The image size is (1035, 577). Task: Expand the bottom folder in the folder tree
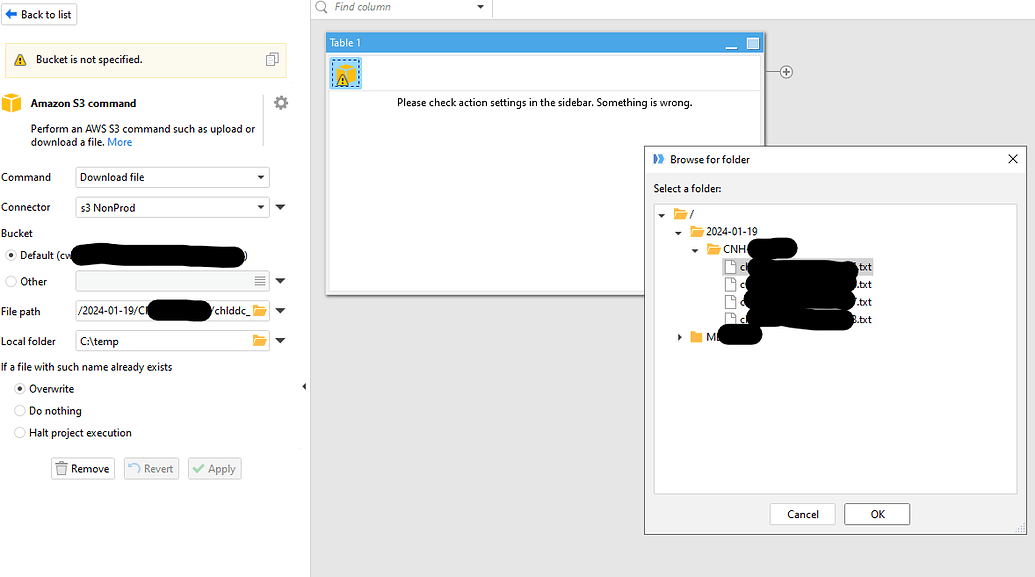pos(680,336)
